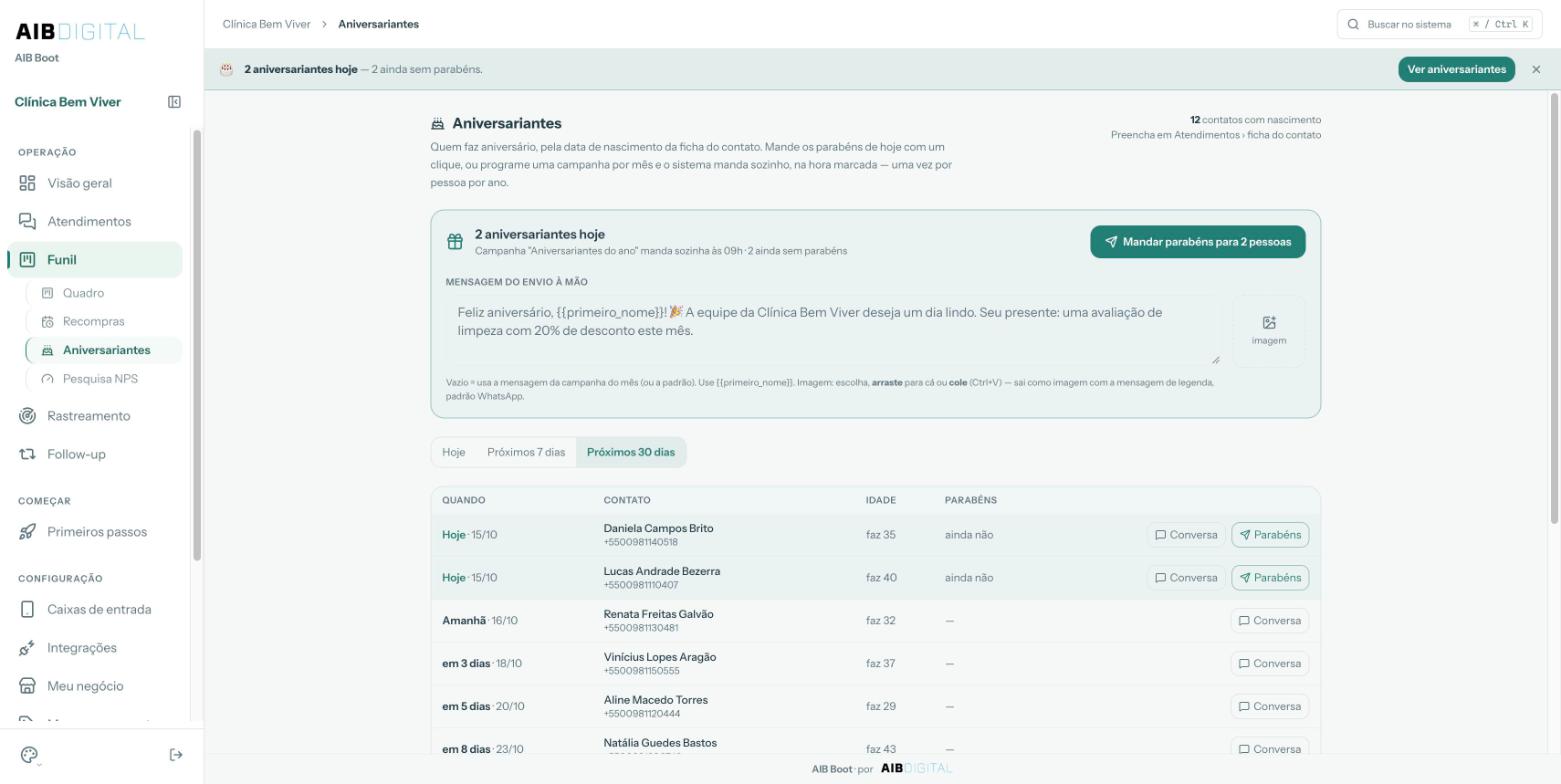The width and height of the screenshot is (1561, 784).
Task: Select the Próximos 30 dias tab
Action: 631,452
